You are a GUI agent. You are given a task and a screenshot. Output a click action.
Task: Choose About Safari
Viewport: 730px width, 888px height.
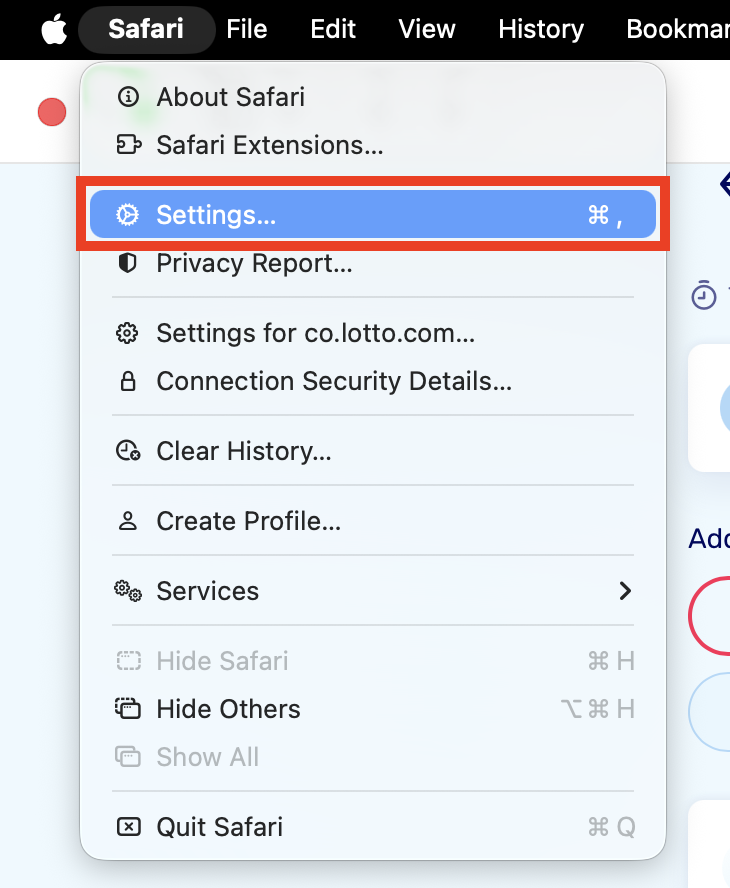click(373, 97)
